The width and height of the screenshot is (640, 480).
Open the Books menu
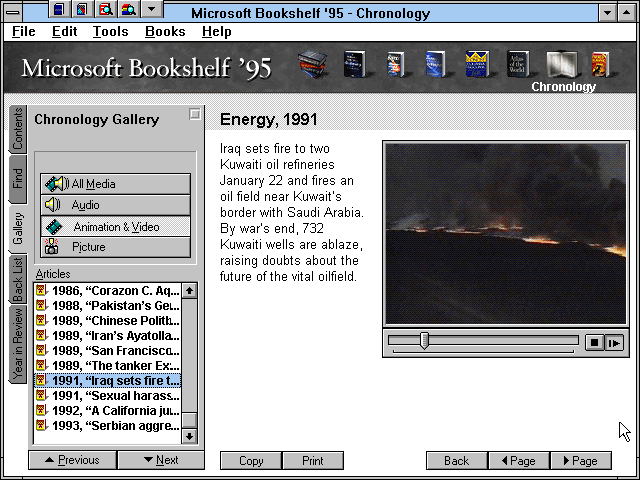click(x=165, y=31)
